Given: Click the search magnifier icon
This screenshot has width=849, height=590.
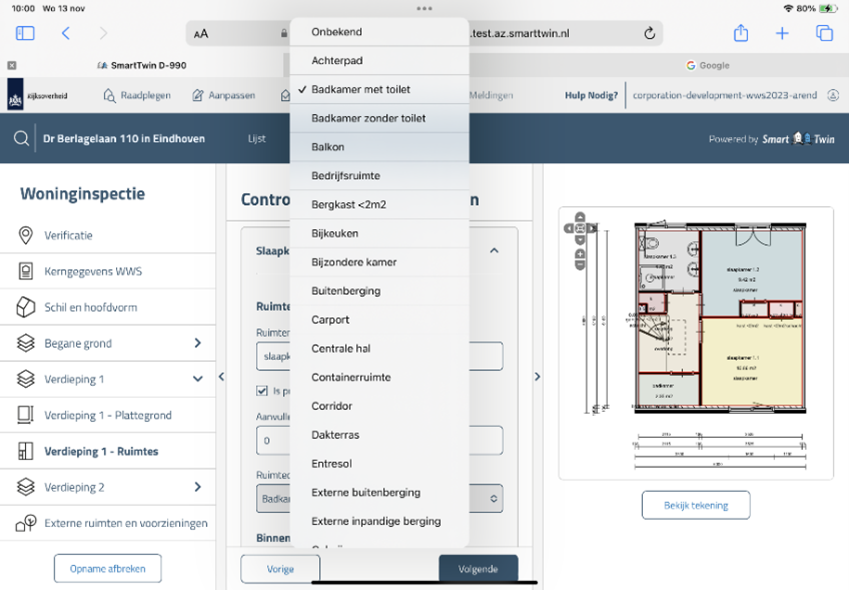Looking at the screenshot, I should 21,139.
